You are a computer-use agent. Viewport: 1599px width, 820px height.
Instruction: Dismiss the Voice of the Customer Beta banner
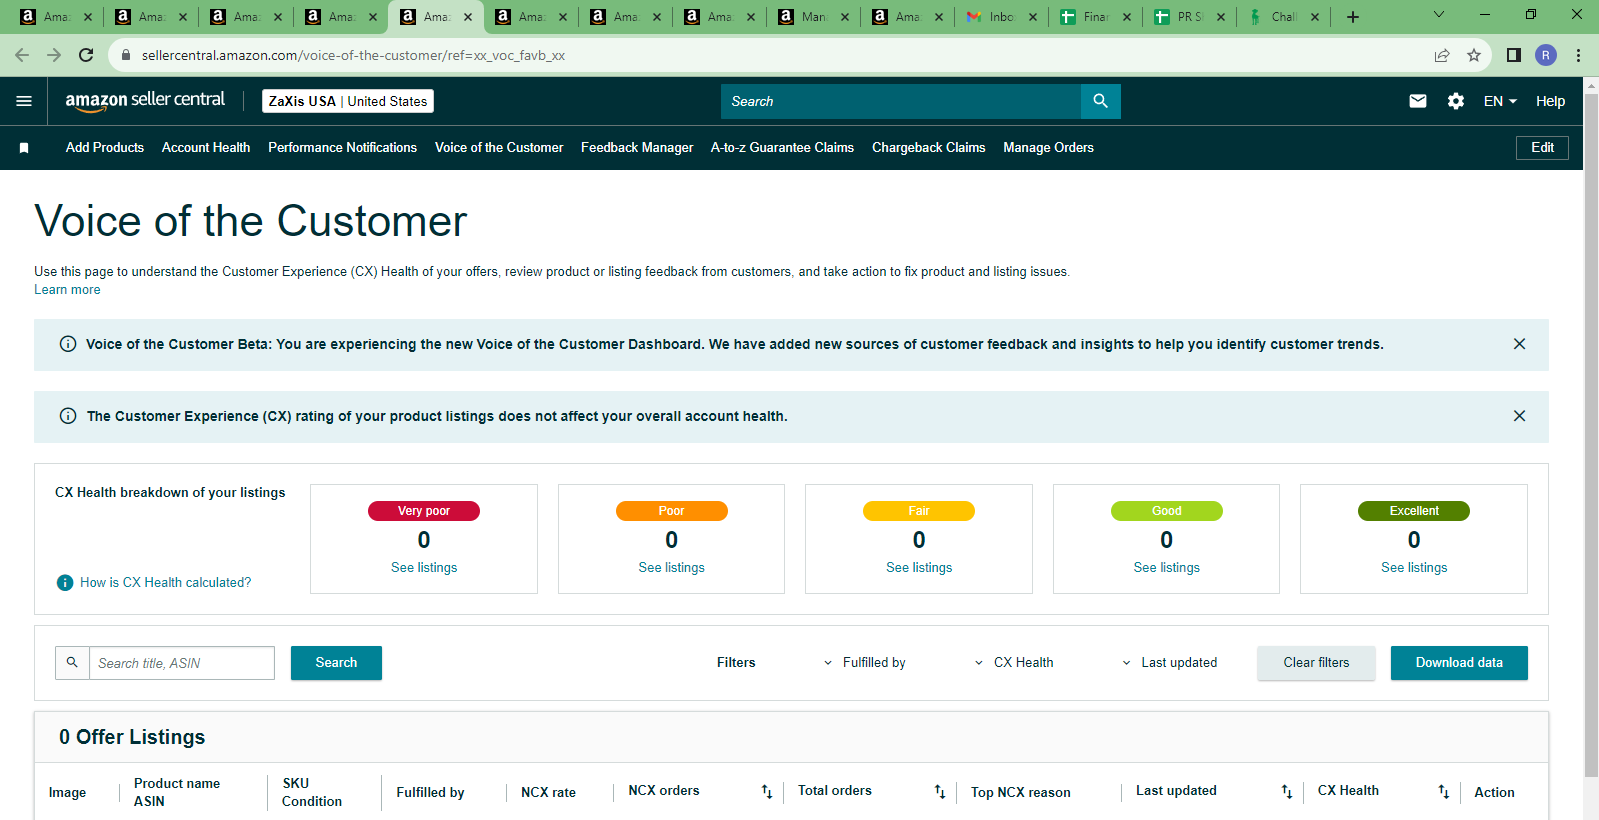click(x=1519, y=344)
